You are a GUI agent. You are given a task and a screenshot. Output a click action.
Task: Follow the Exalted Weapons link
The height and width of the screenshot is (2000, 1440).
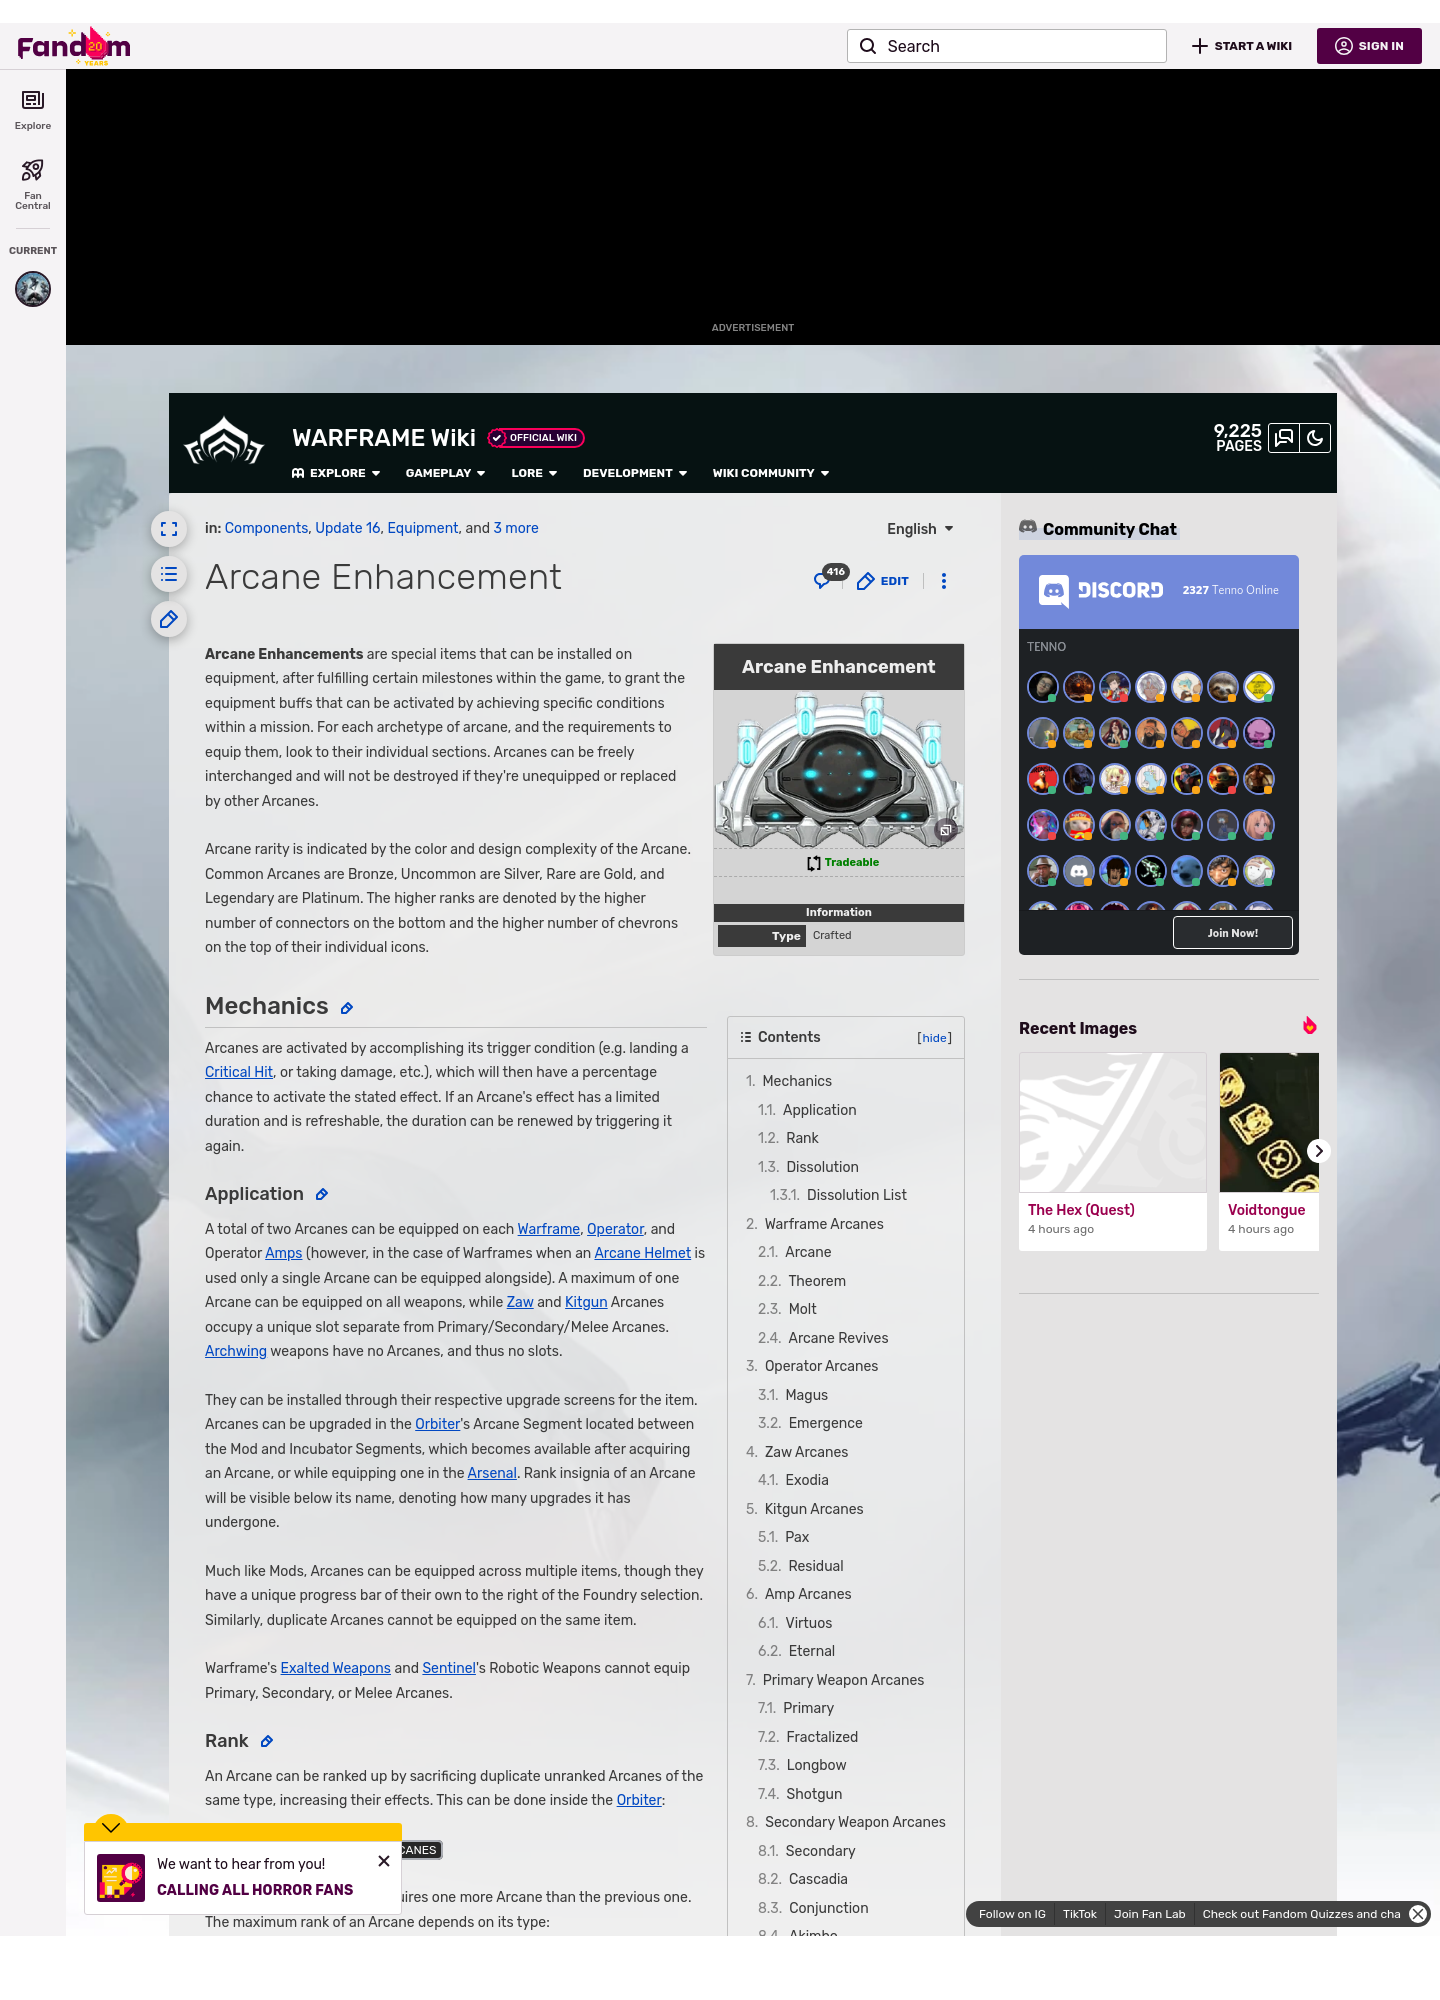335,1668
